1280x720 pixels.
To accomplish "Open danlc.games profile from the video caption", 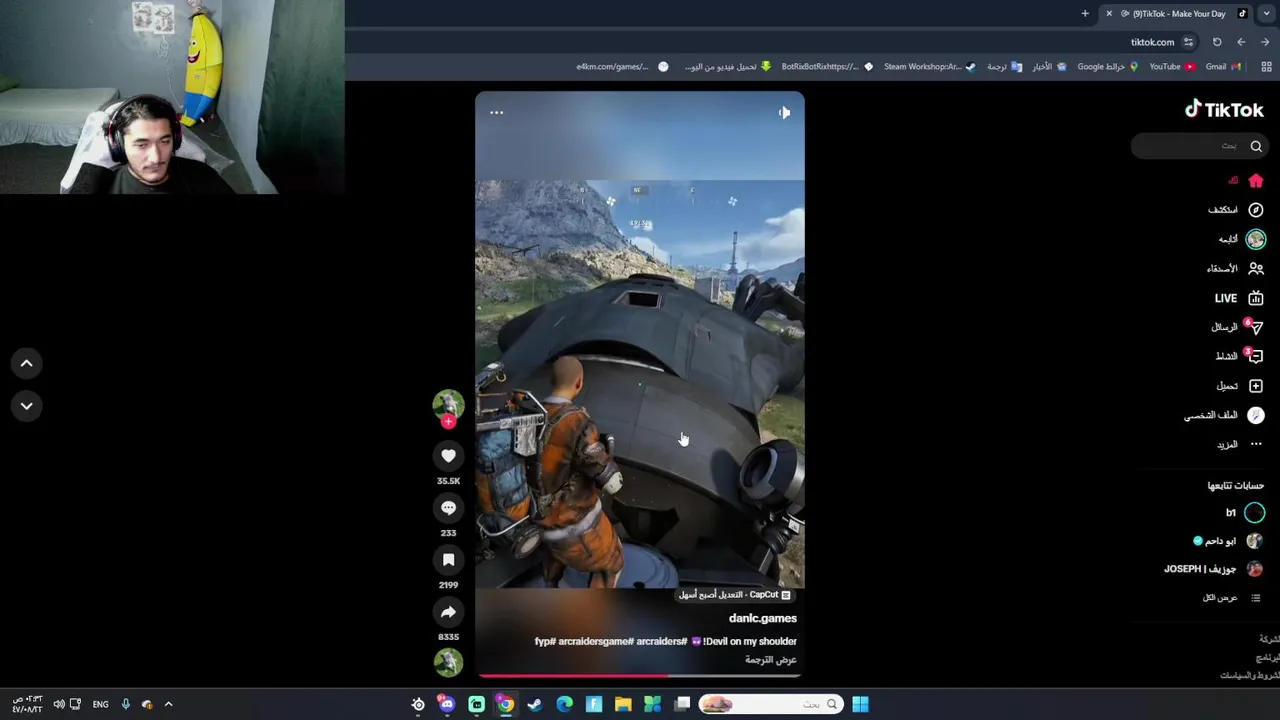I will [762, 618].
